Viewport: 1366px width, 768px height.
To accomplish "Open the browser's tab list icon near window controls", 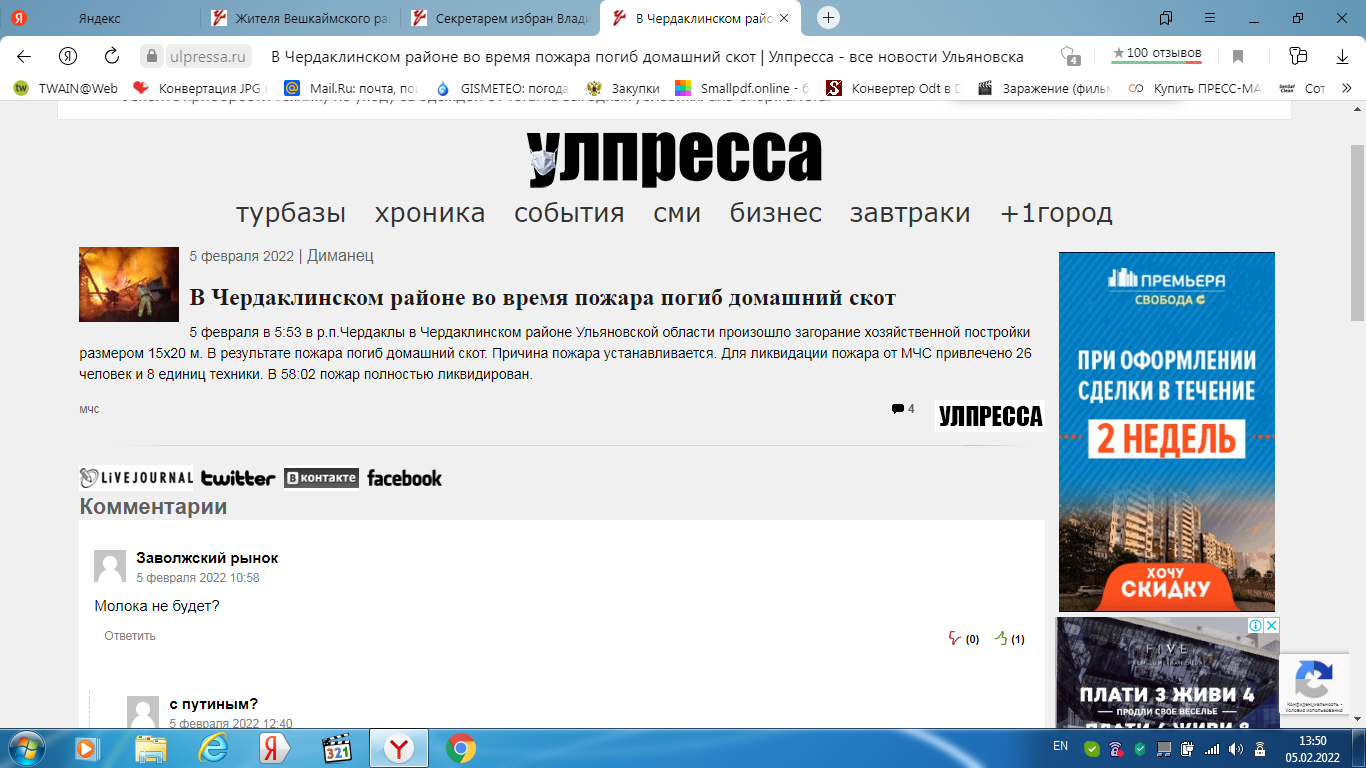I will (1166, 18).
